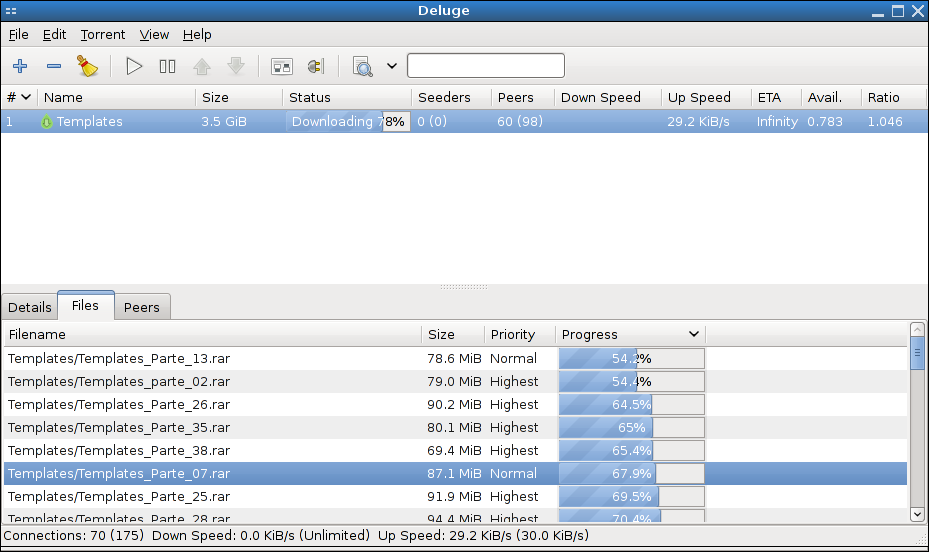Sort torrents by Up Speed column
The width and height of the screenshot is (929, 552).
pos(699,97)
